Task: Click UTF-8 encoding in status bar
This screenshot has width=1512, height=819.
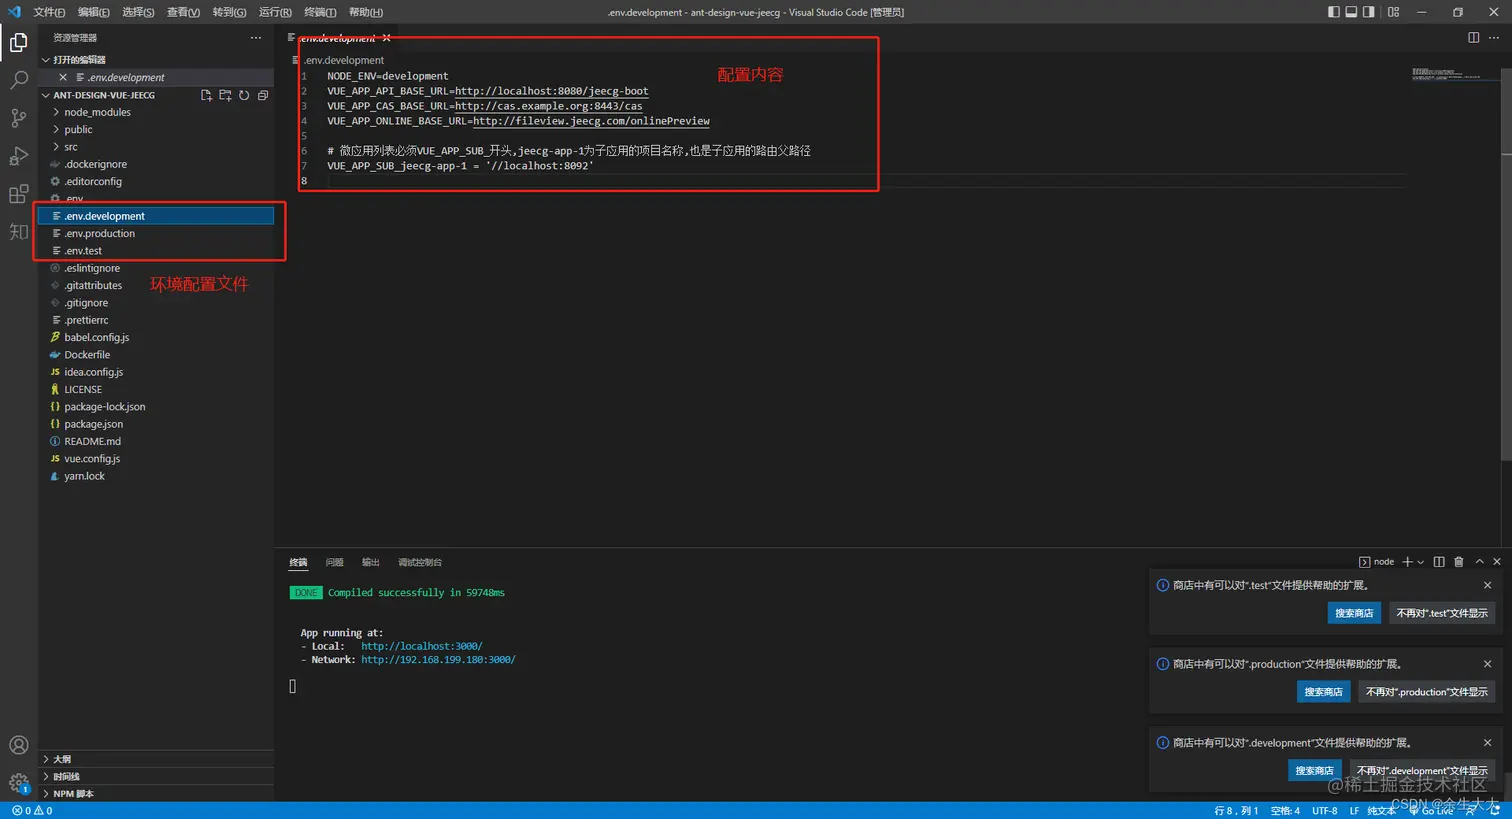Action: point(1325,811)
